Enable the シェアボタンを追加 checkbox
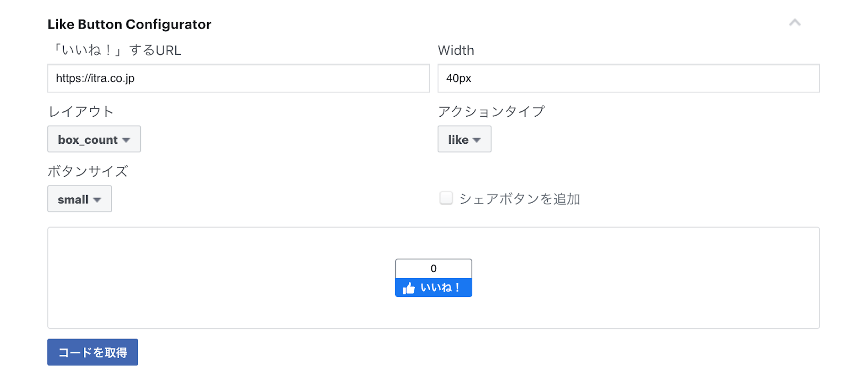The height and width of the screenshot is (384, 850). tap(446, 199)
